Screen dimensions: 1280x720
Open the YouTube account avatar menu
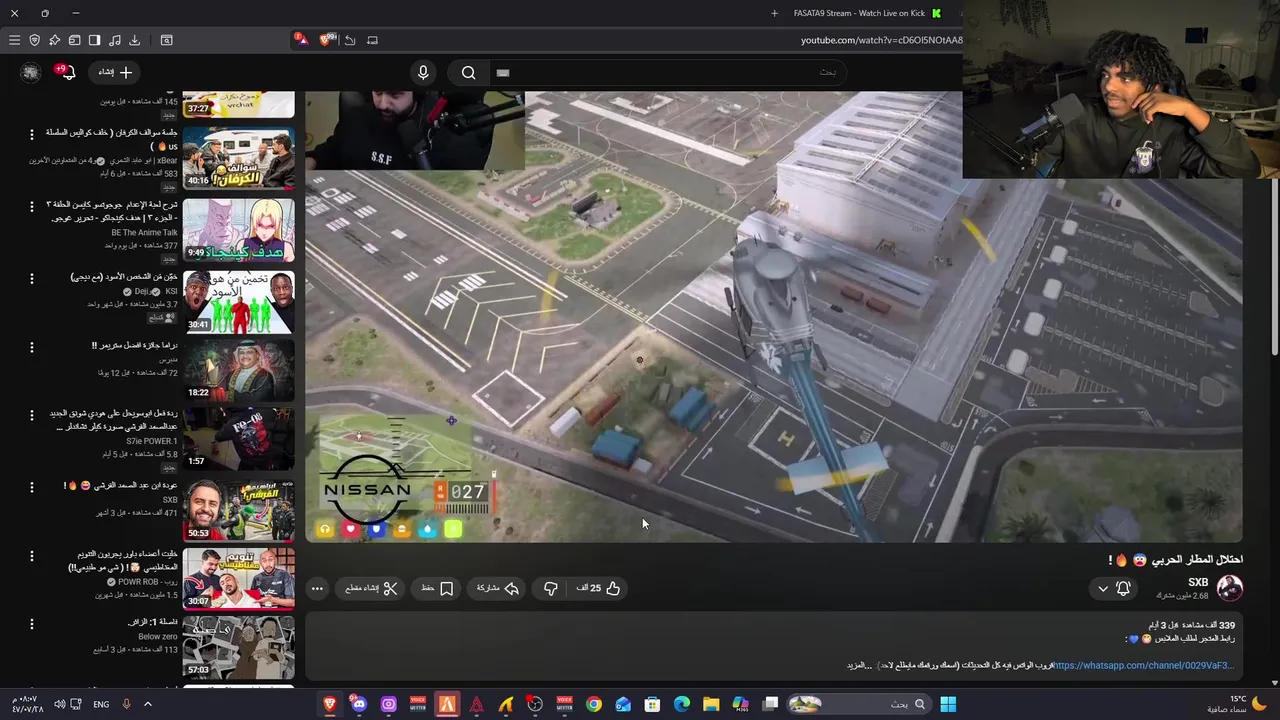coord(31,72)
